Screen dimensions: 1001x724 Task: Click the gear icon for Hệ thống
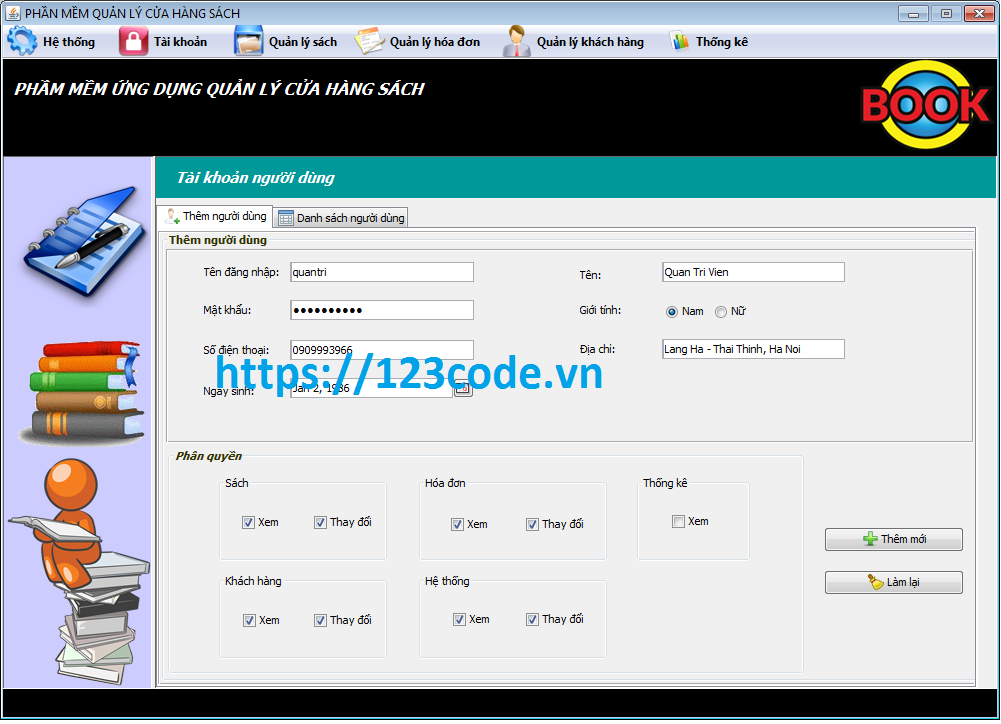pos(22,41)
